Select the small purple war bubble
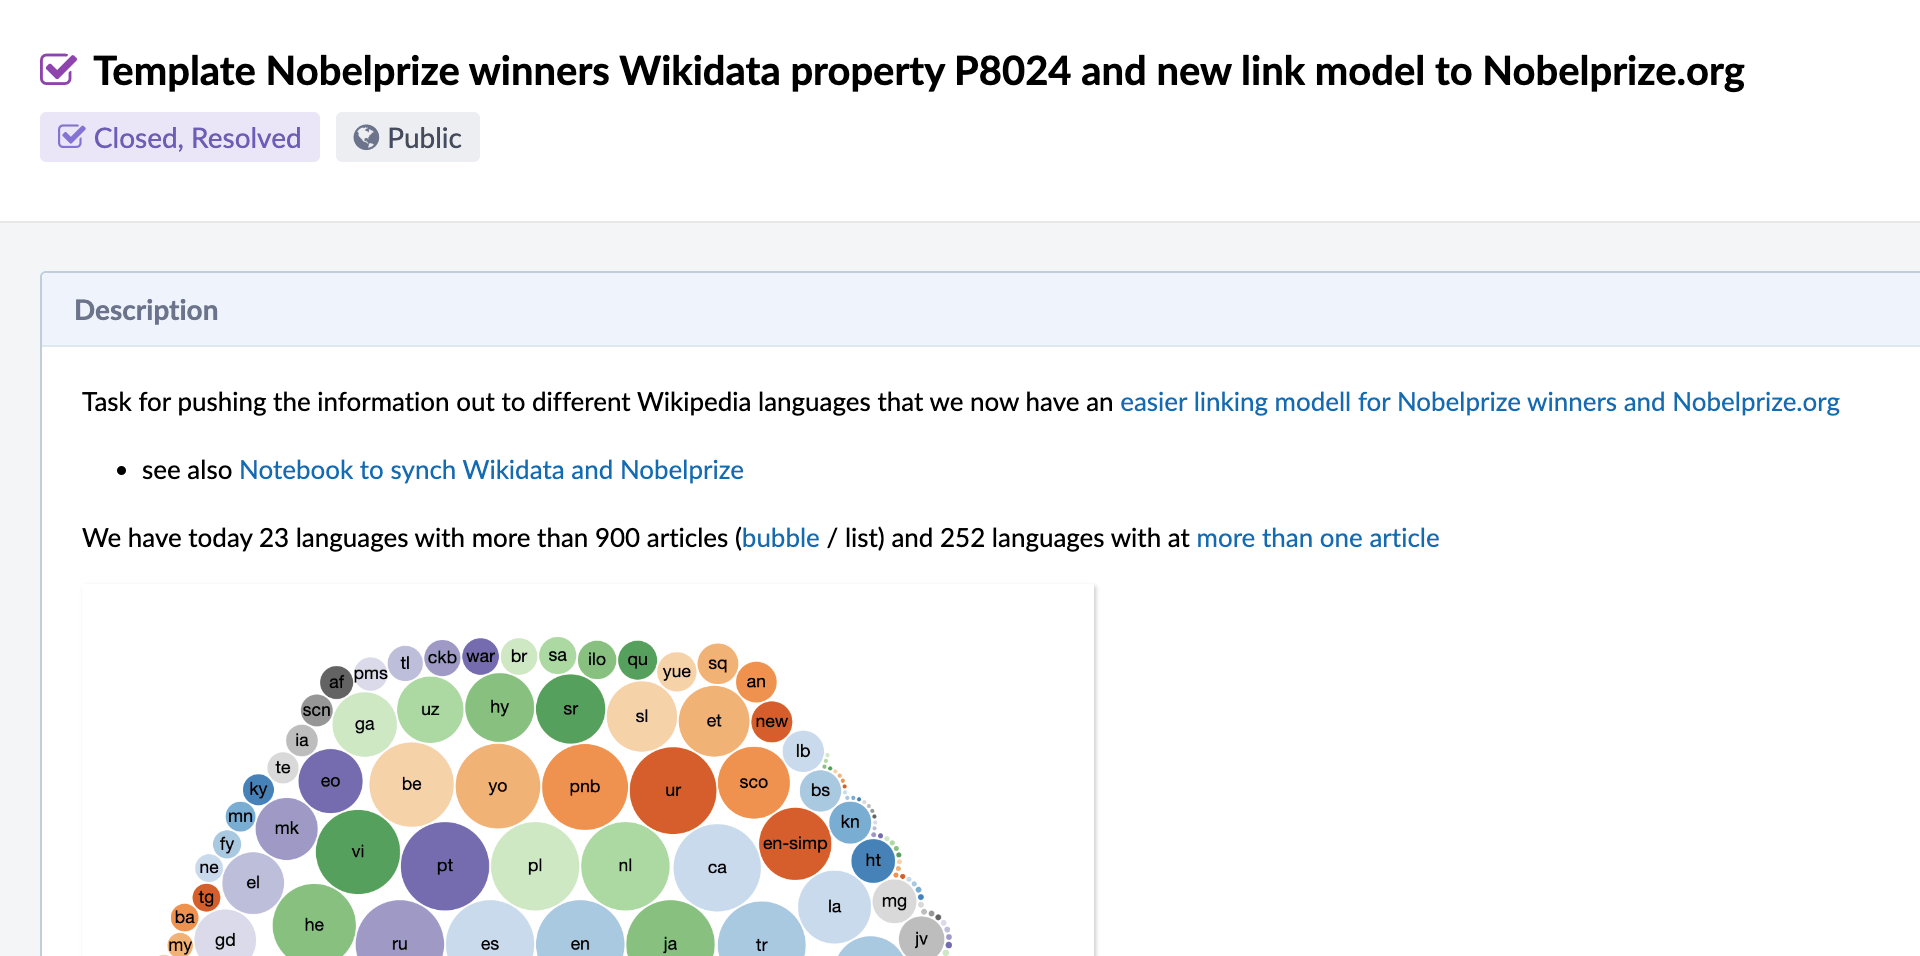The height and width of the screenshot is (956, 1920). (x=481, y=656)
